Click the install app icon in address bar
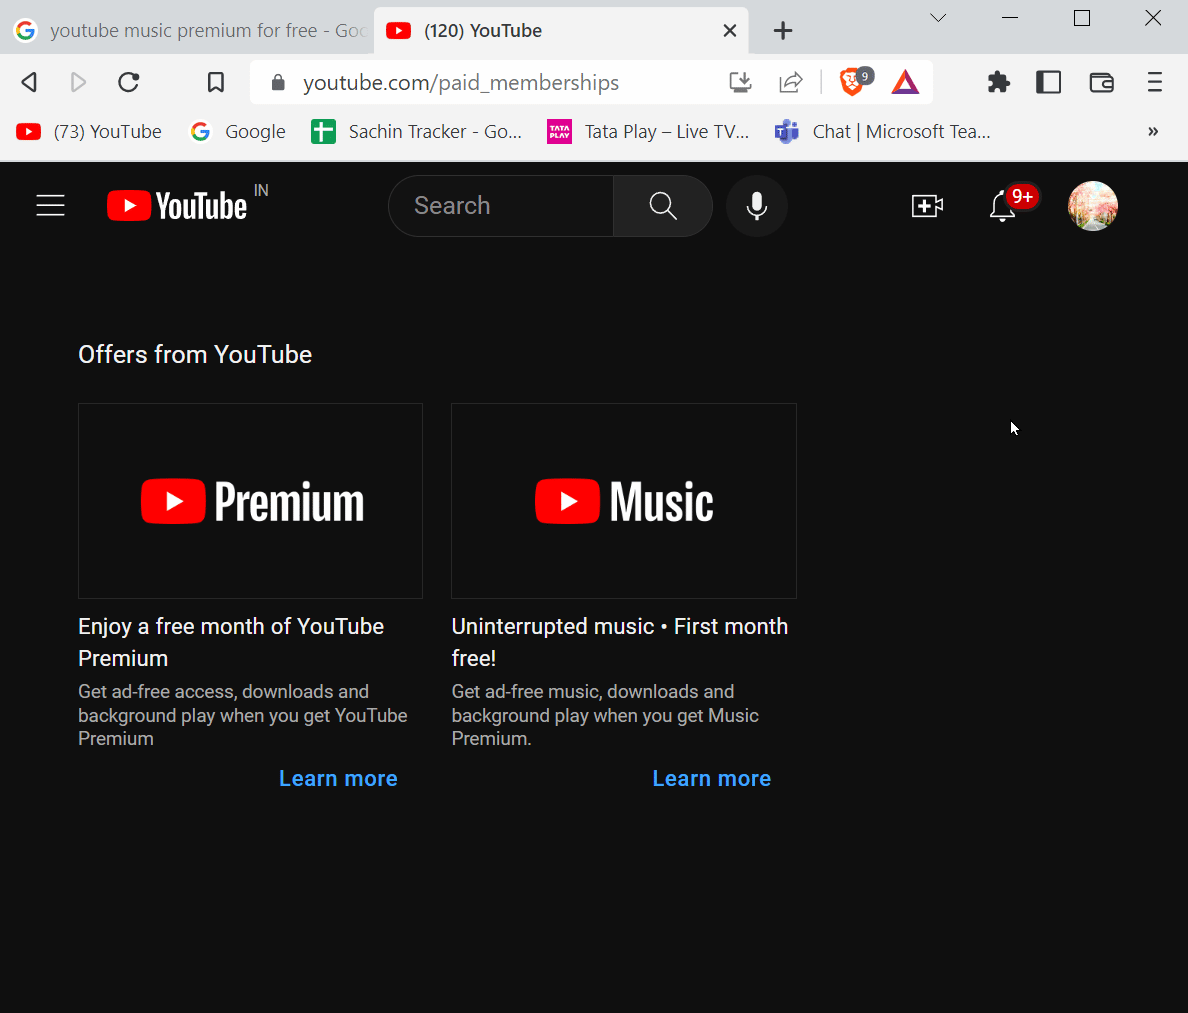Image resolution: width=1188 pixels, height=1013 pixels. 740,82
